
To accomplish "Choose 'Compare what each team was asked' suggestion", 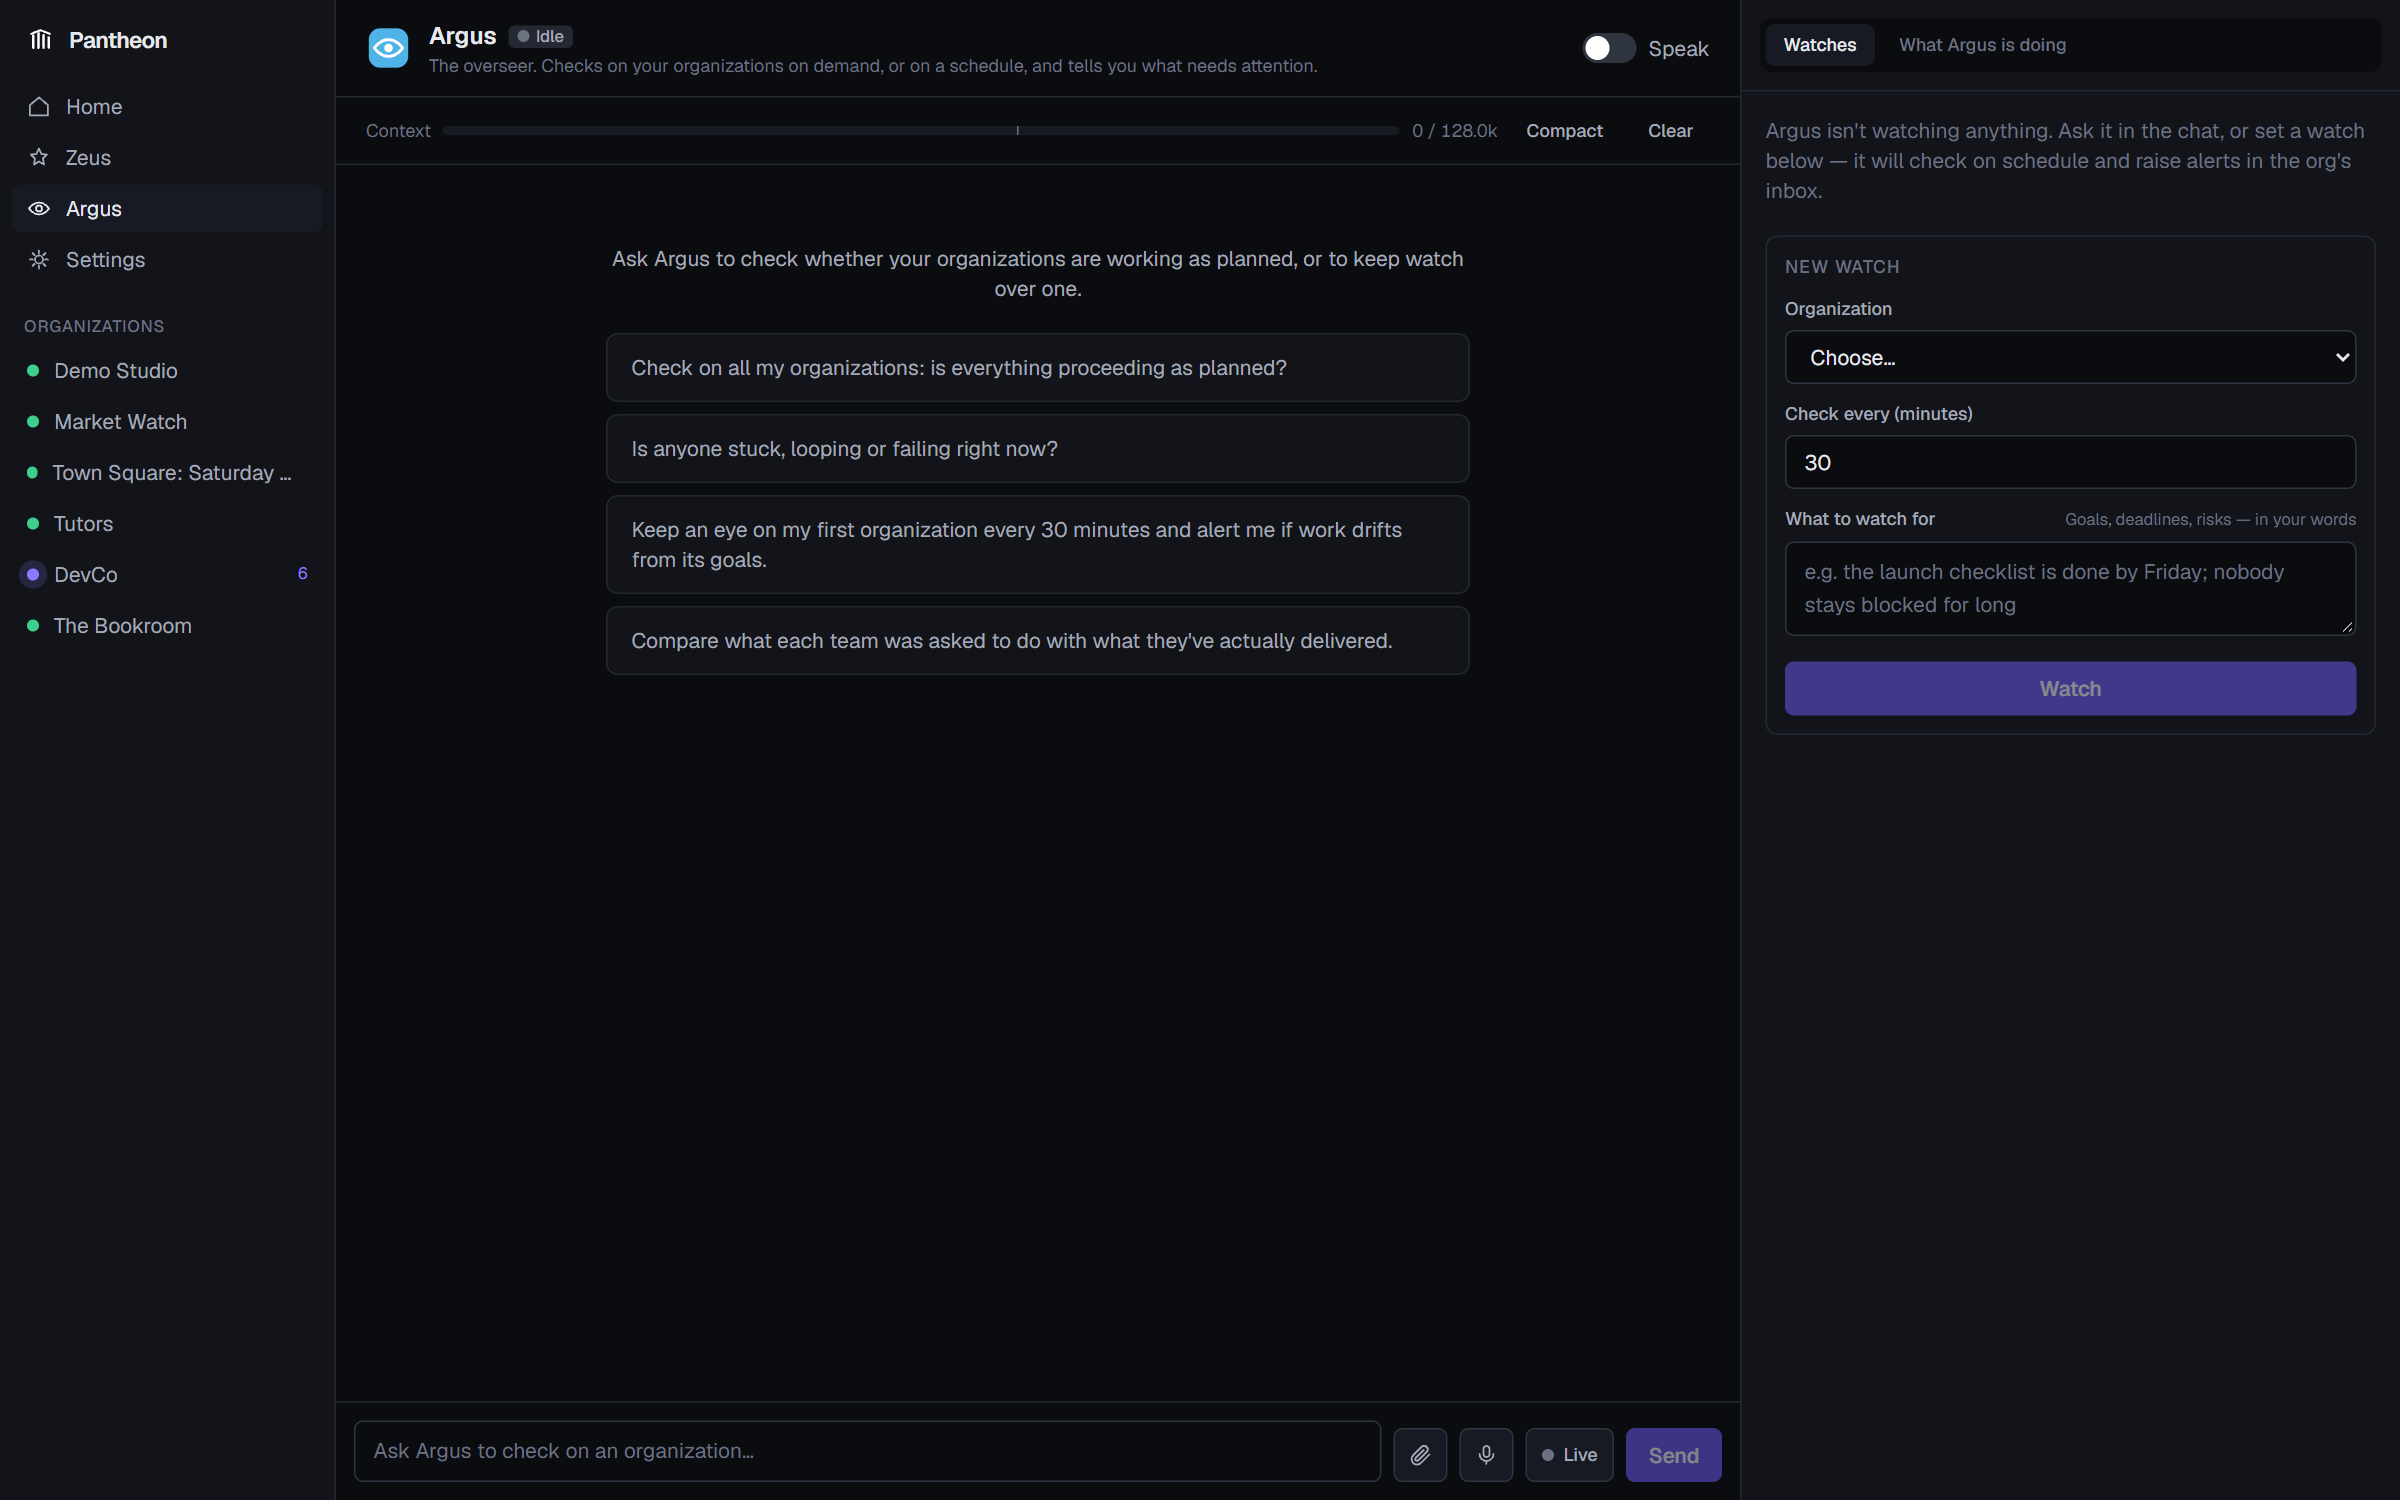I will (1037, 641).
